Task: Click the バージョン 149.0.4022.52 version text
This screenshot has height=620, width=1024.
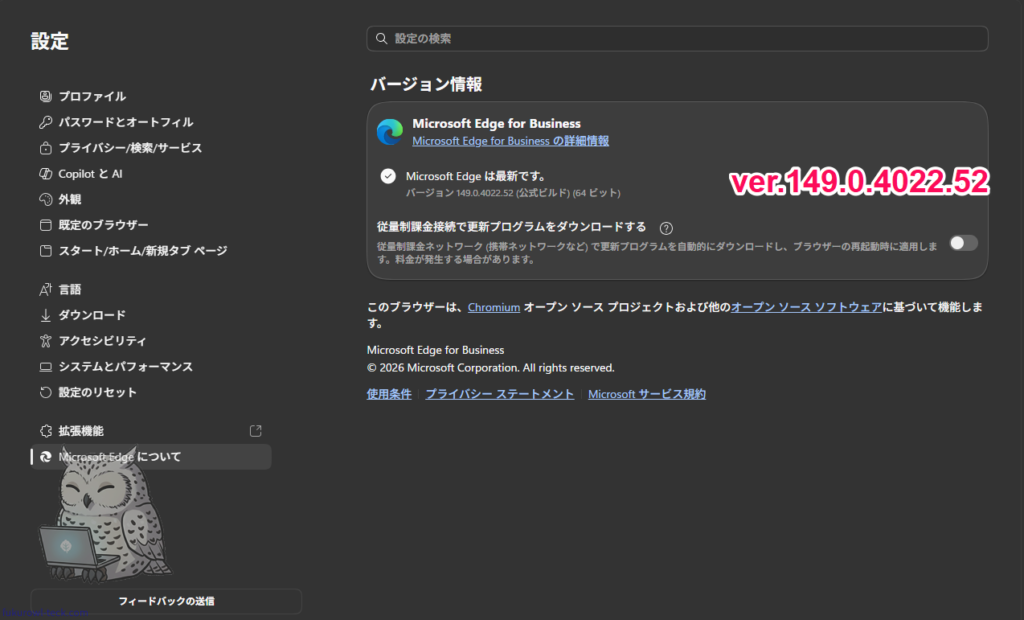Action: (x=513, y=193)
